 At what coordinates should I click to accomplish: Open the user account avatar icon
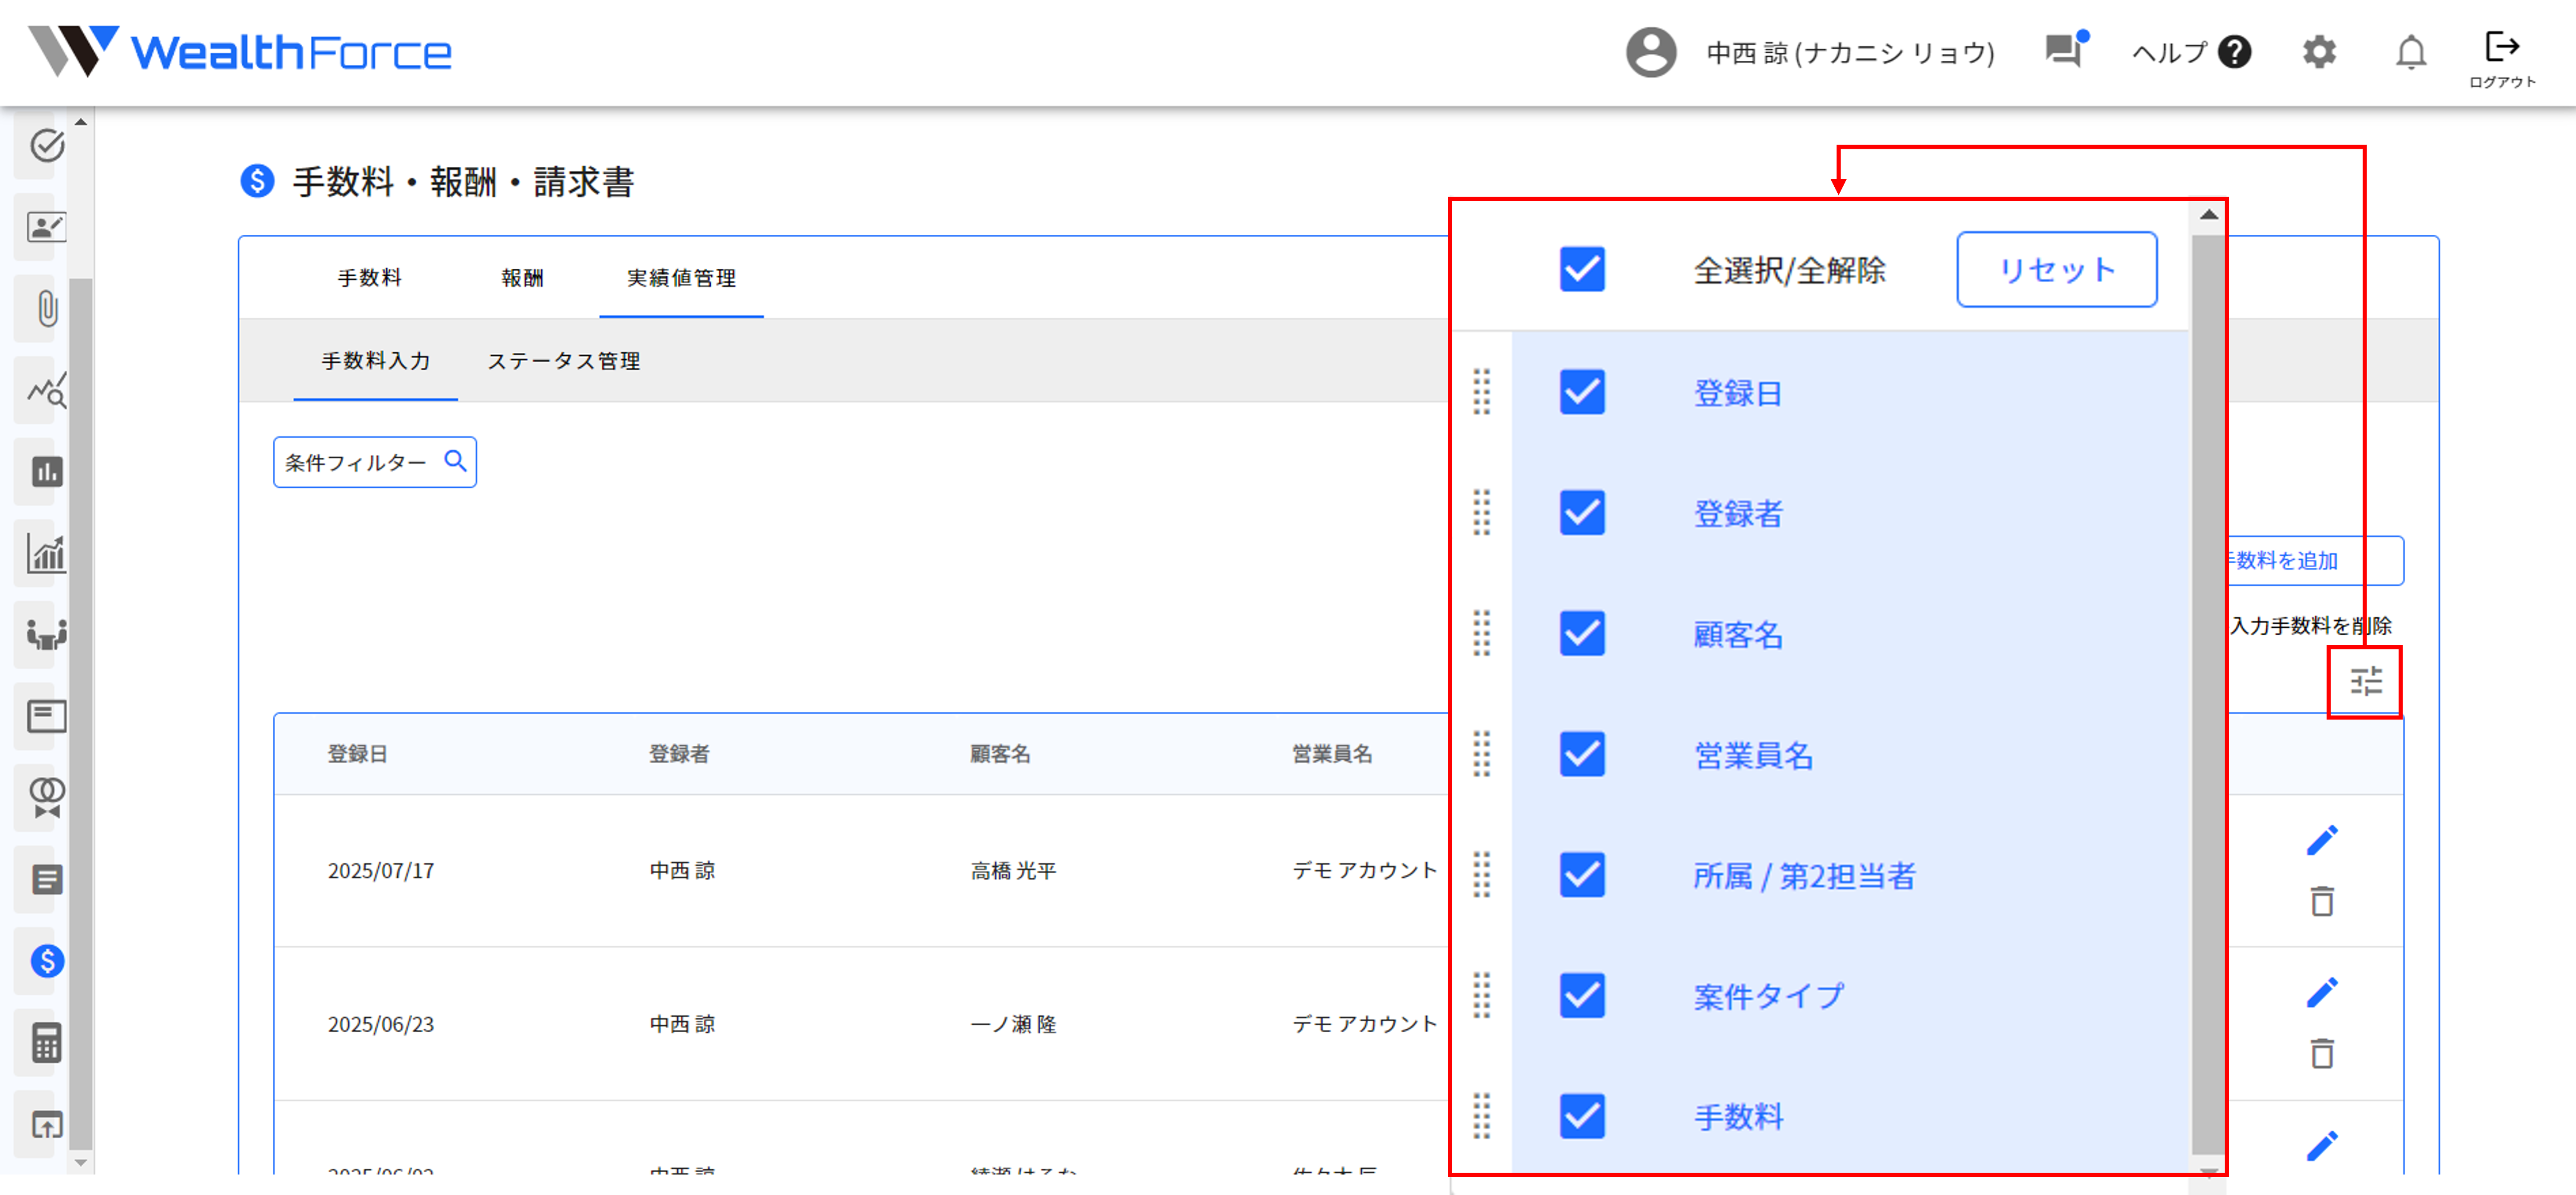tap(1650, 52)
